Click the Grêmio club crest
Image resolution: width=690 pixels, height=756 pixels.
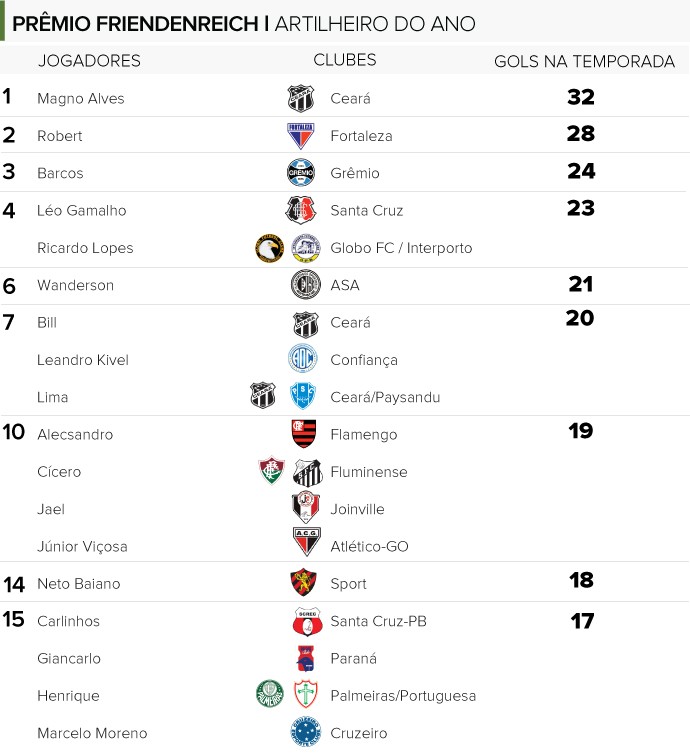click(300, 173)
